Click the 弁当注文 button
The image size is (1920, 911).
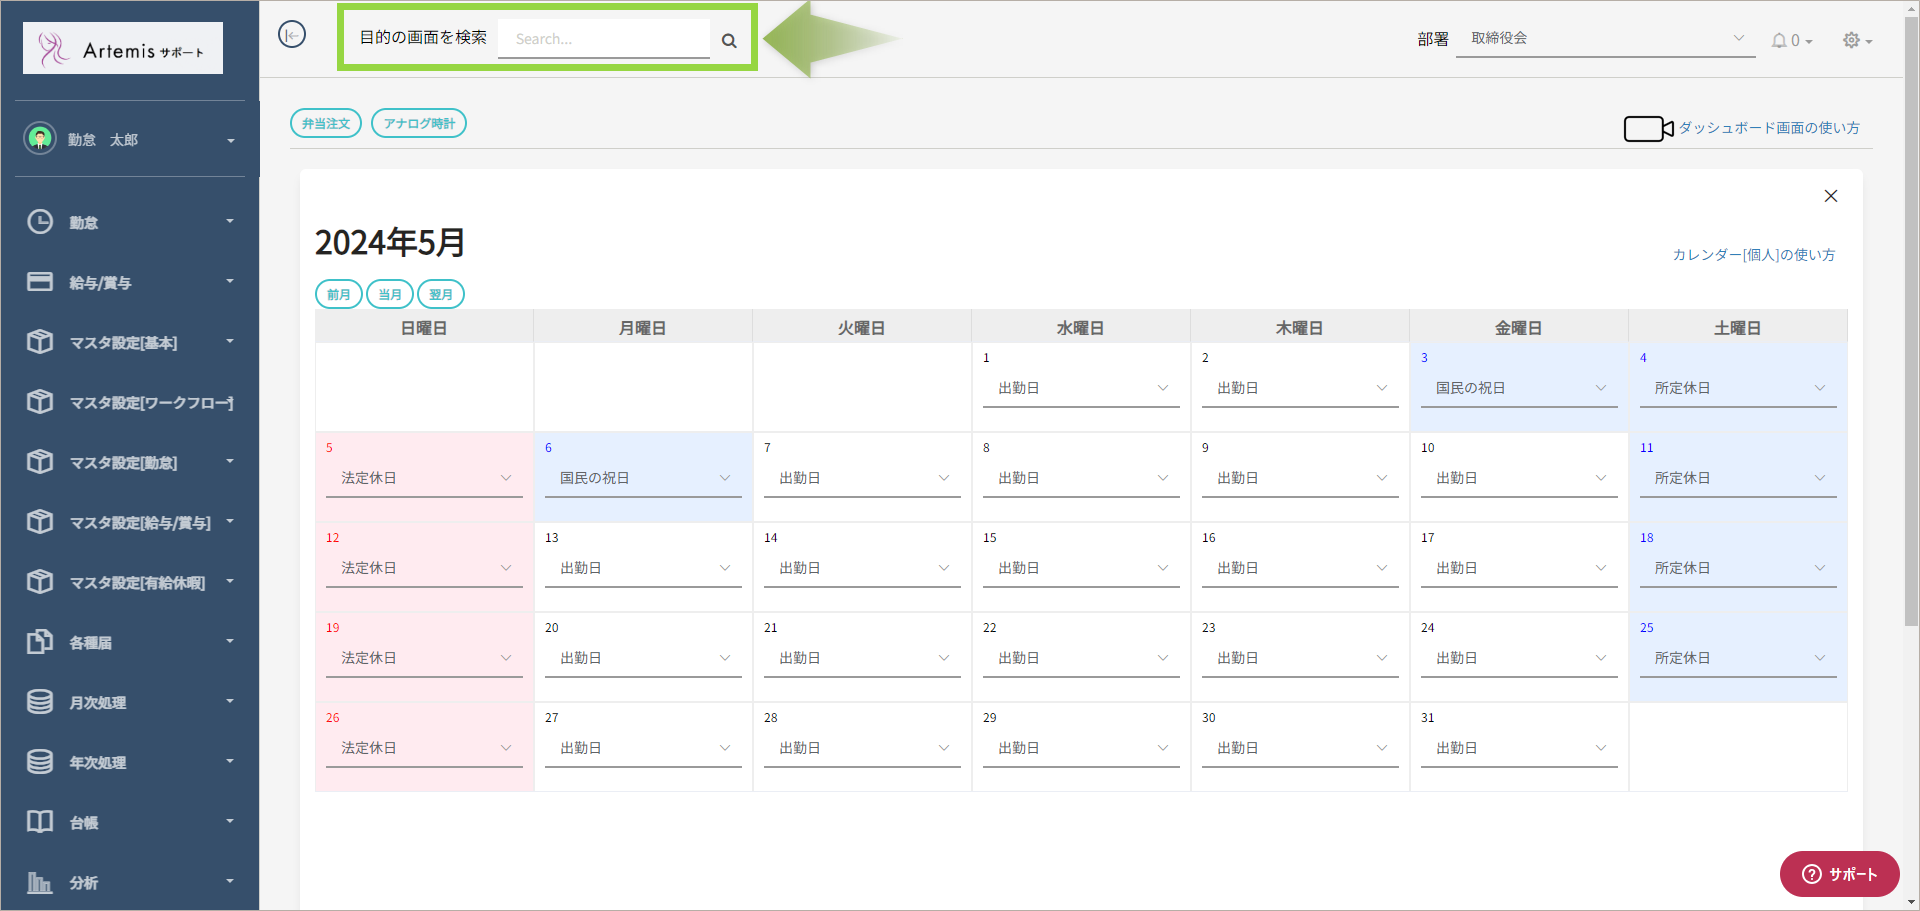(326, 124)
